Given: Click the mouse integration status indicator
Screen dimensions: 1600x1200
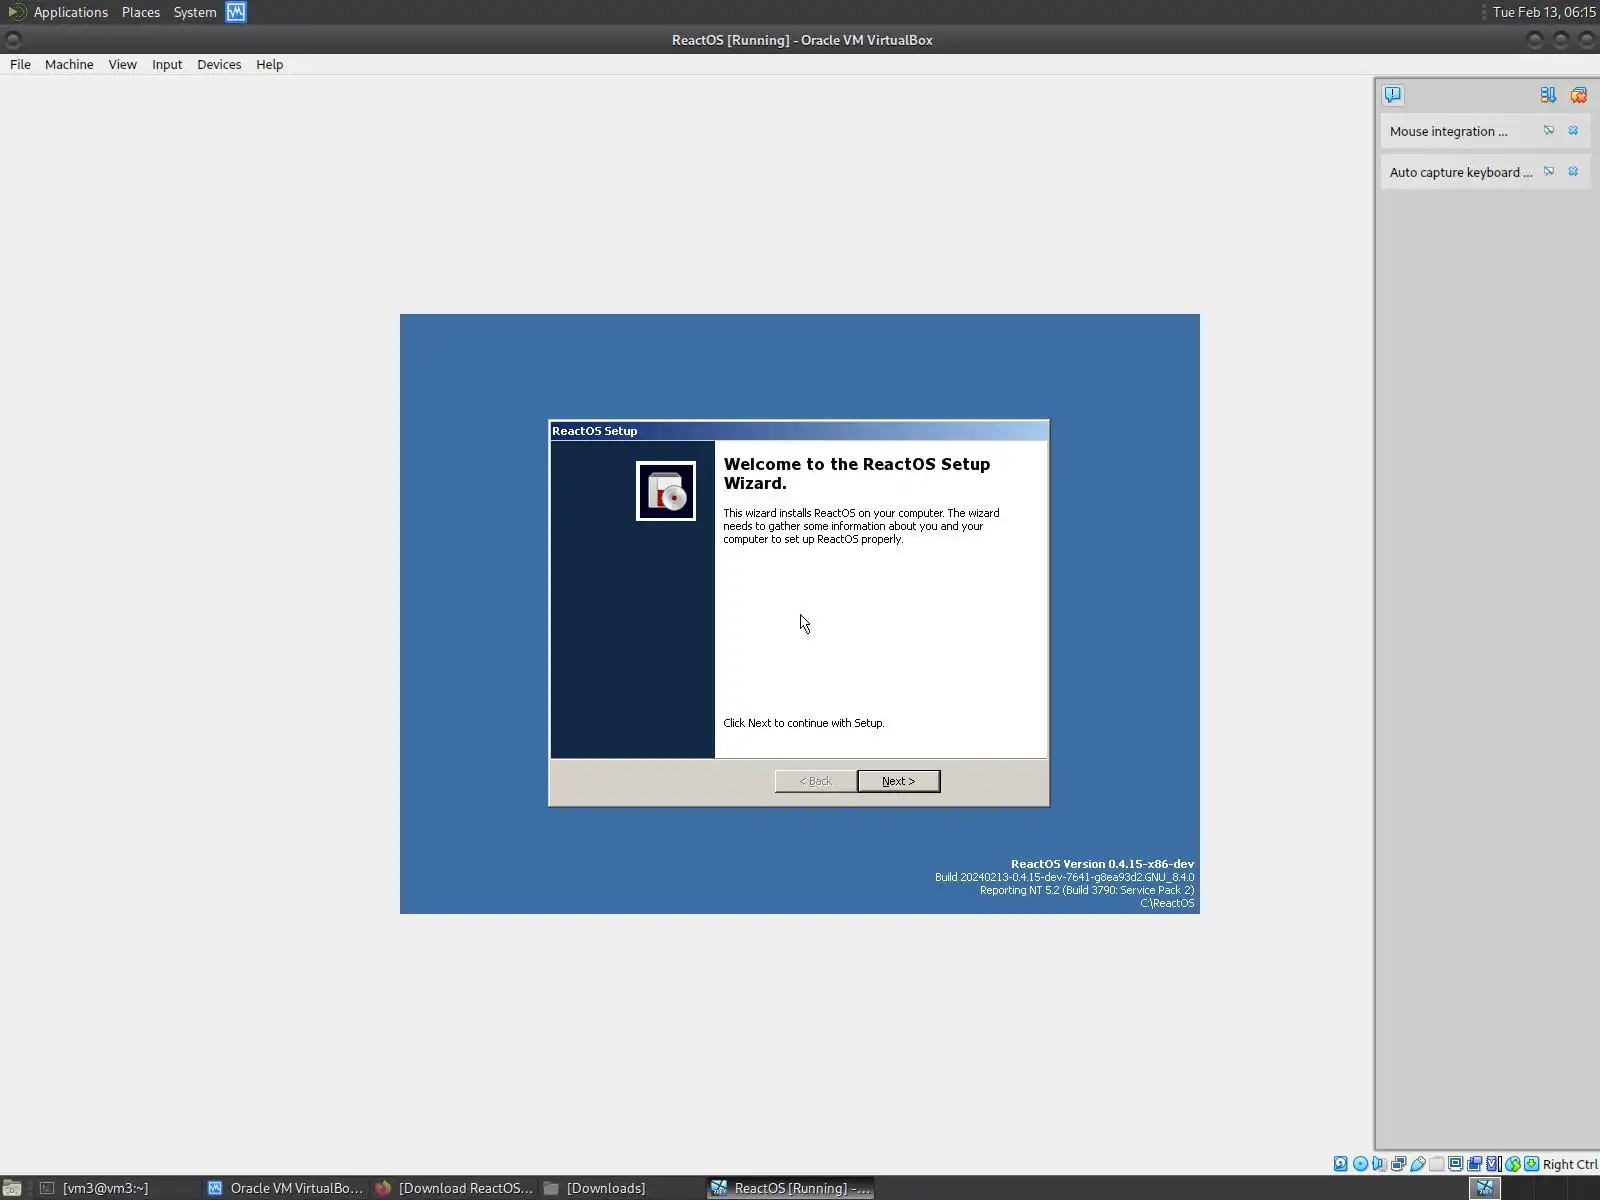Looking at the screenshot, I should (1512, 1164).
